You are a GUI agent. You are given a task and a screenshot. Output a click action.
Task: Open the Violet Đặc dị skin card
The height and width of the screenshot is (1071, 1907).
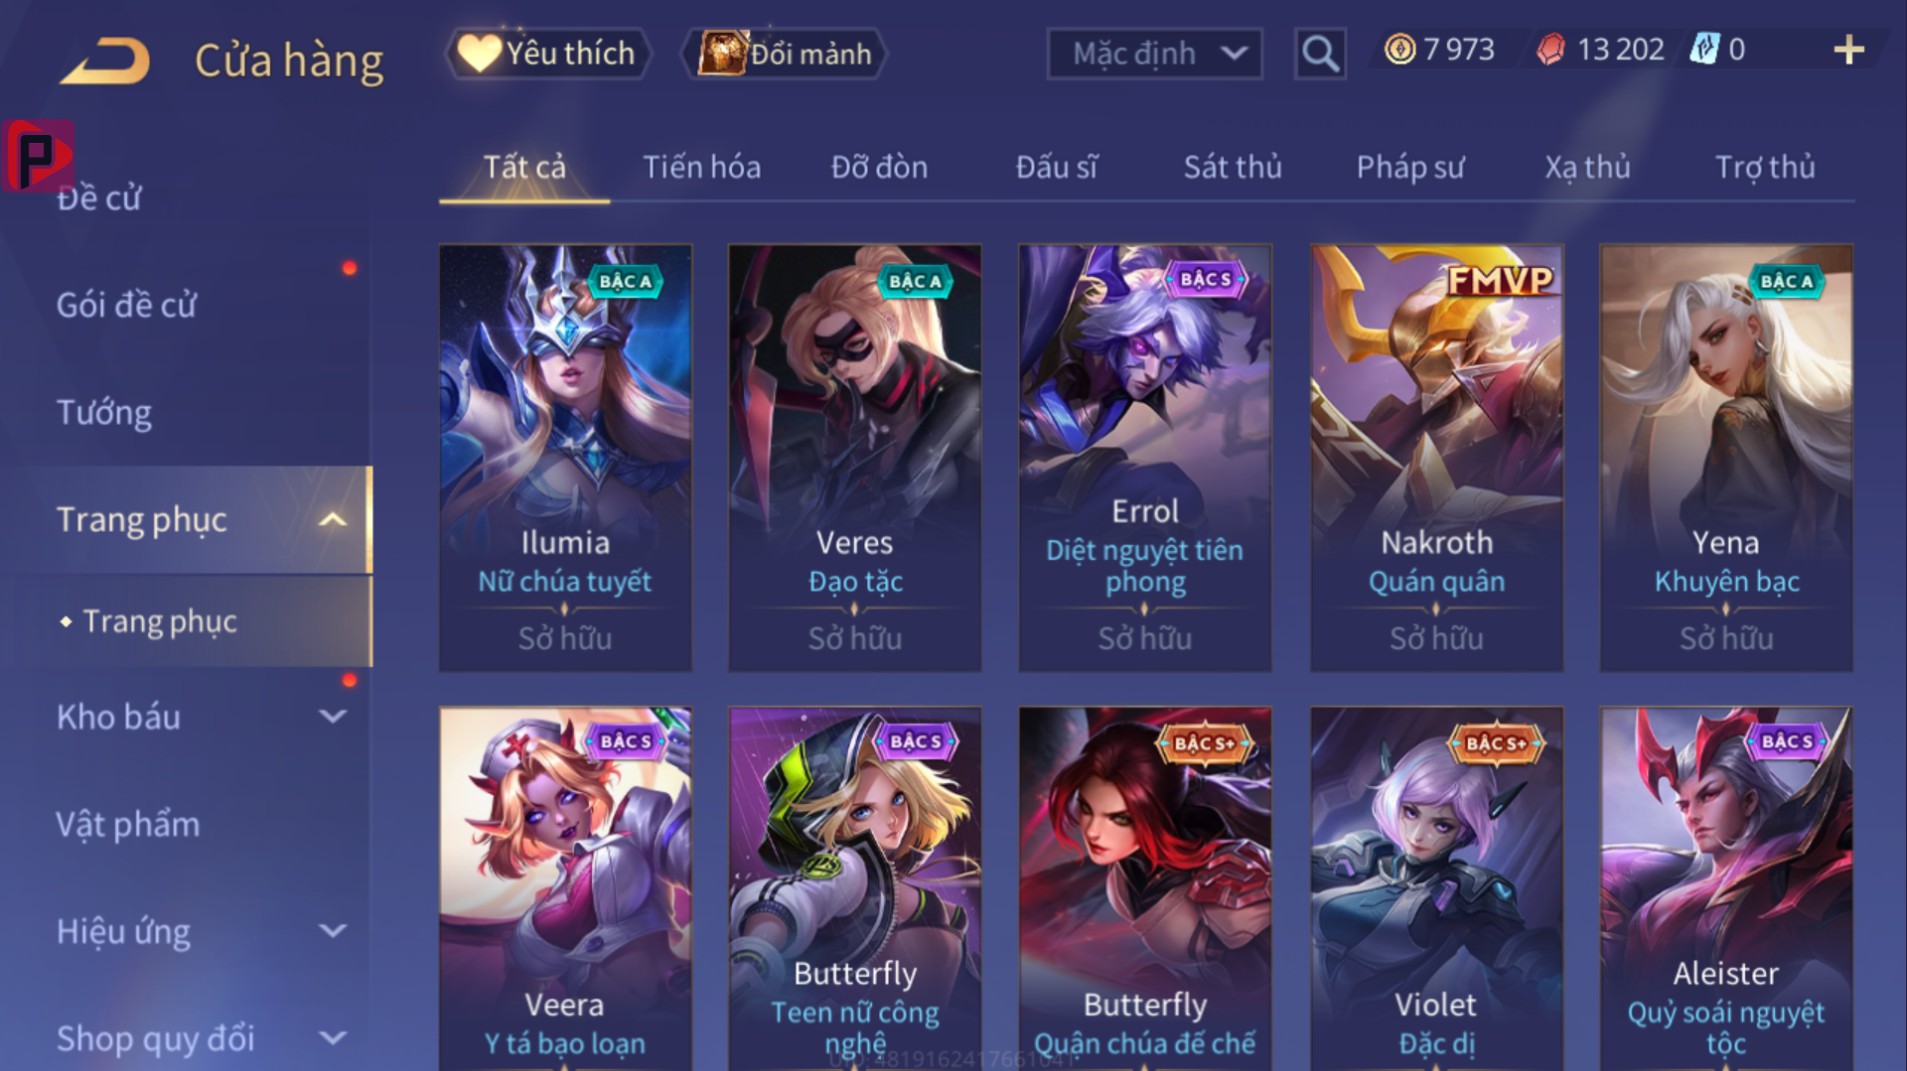coord(1436,889)
